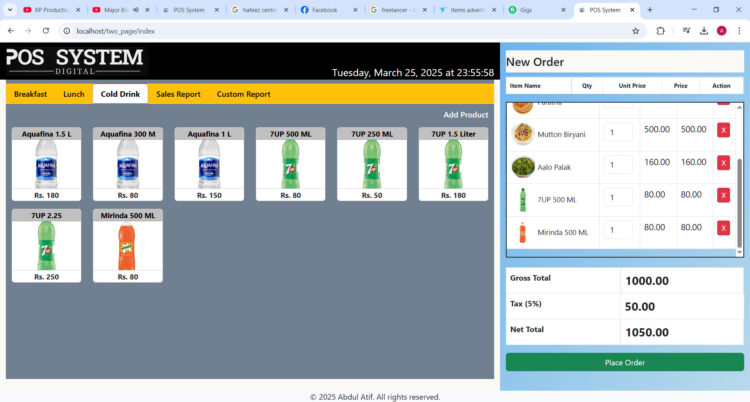The height and width of the screenshot is (402, 750).
Task: Bookmark this page with the star icon
Action: coord(635,31)
